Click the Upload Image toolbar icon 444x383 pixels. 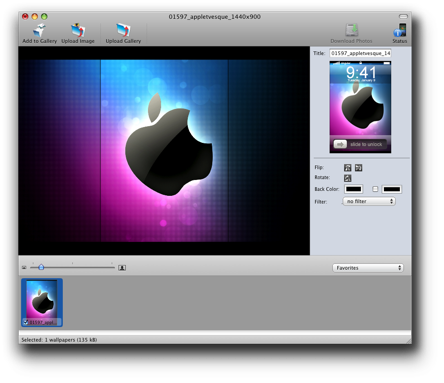point(78,33)
